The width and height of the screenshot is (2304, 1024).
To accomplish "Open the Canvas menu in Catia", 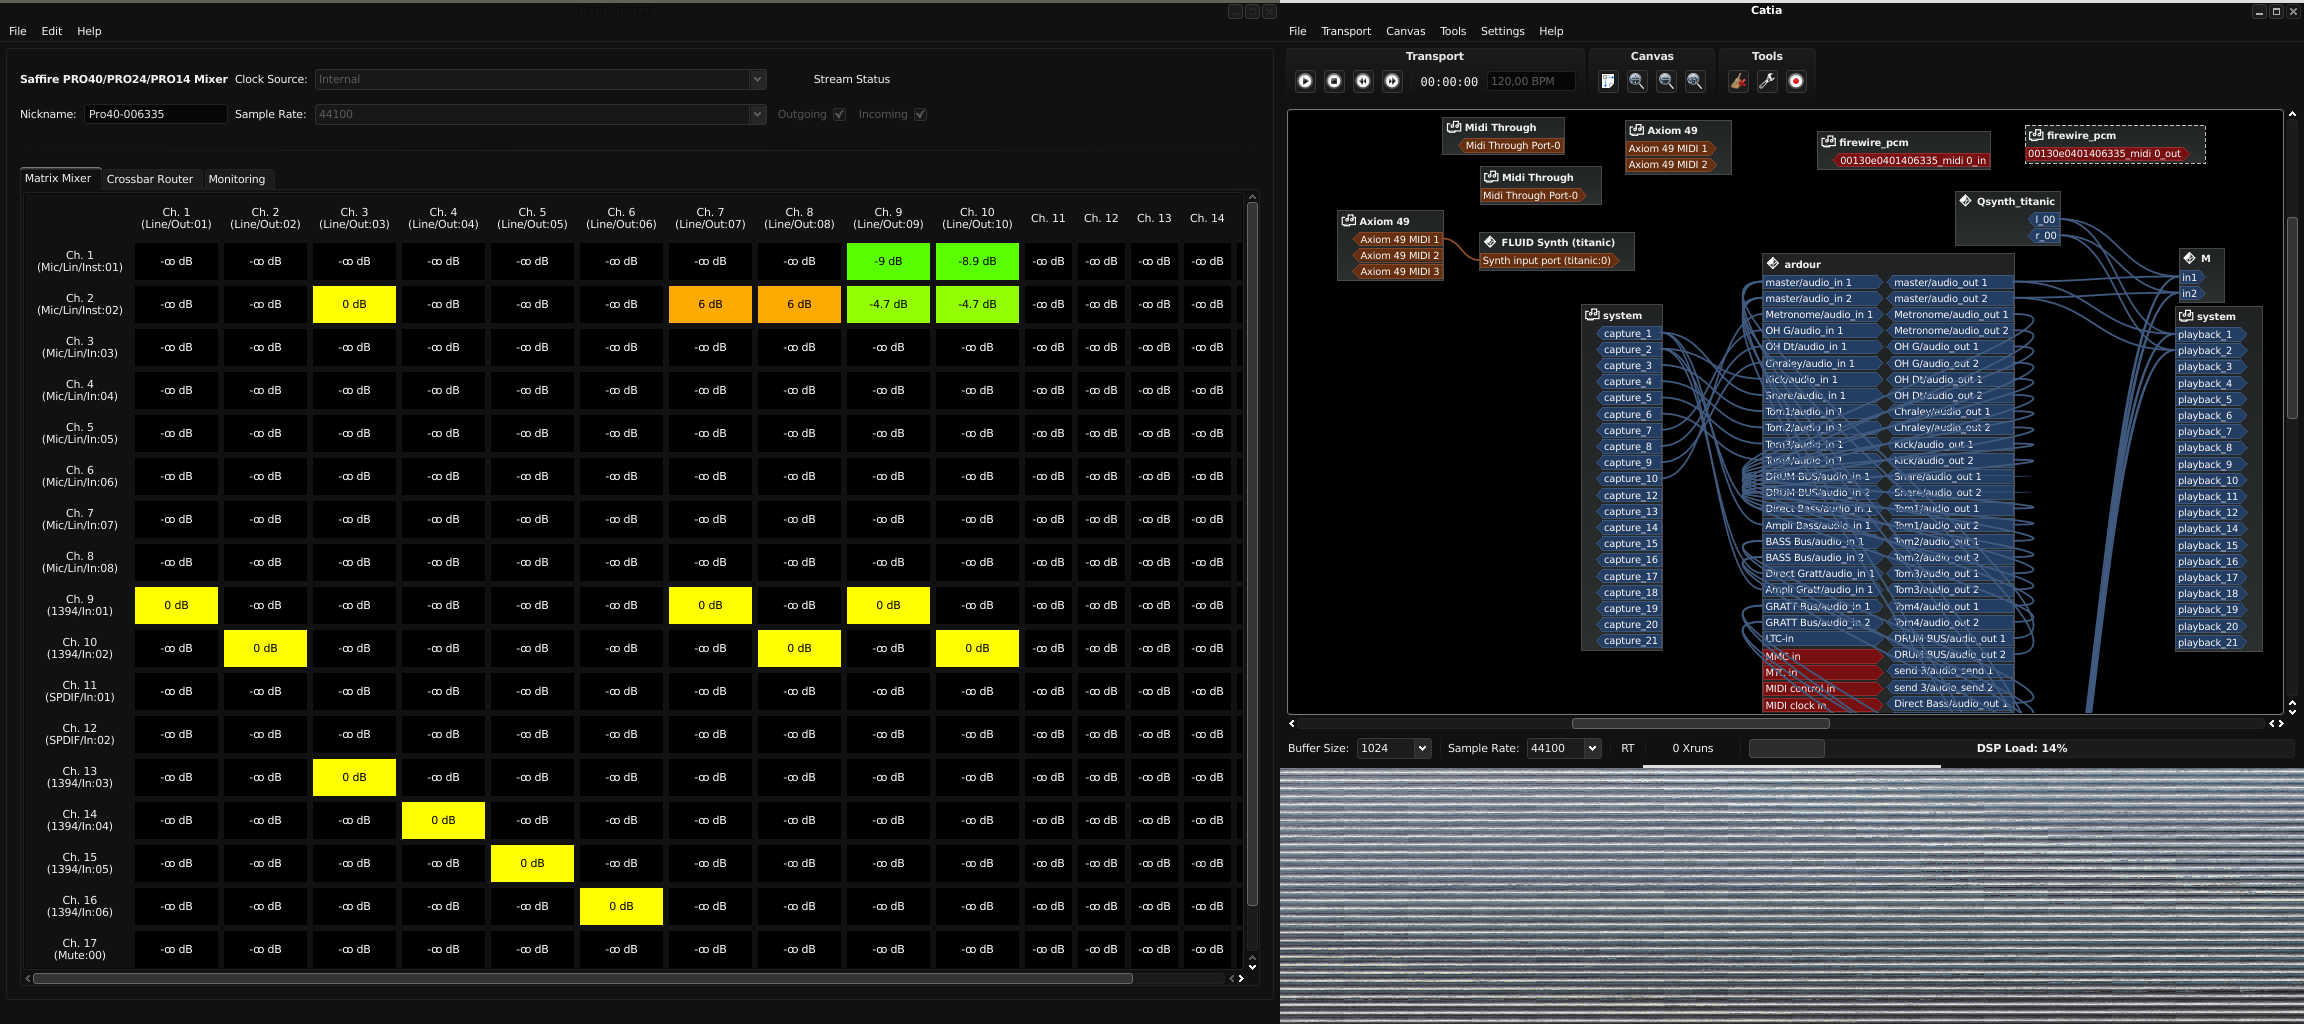I will coord(1405,31).
